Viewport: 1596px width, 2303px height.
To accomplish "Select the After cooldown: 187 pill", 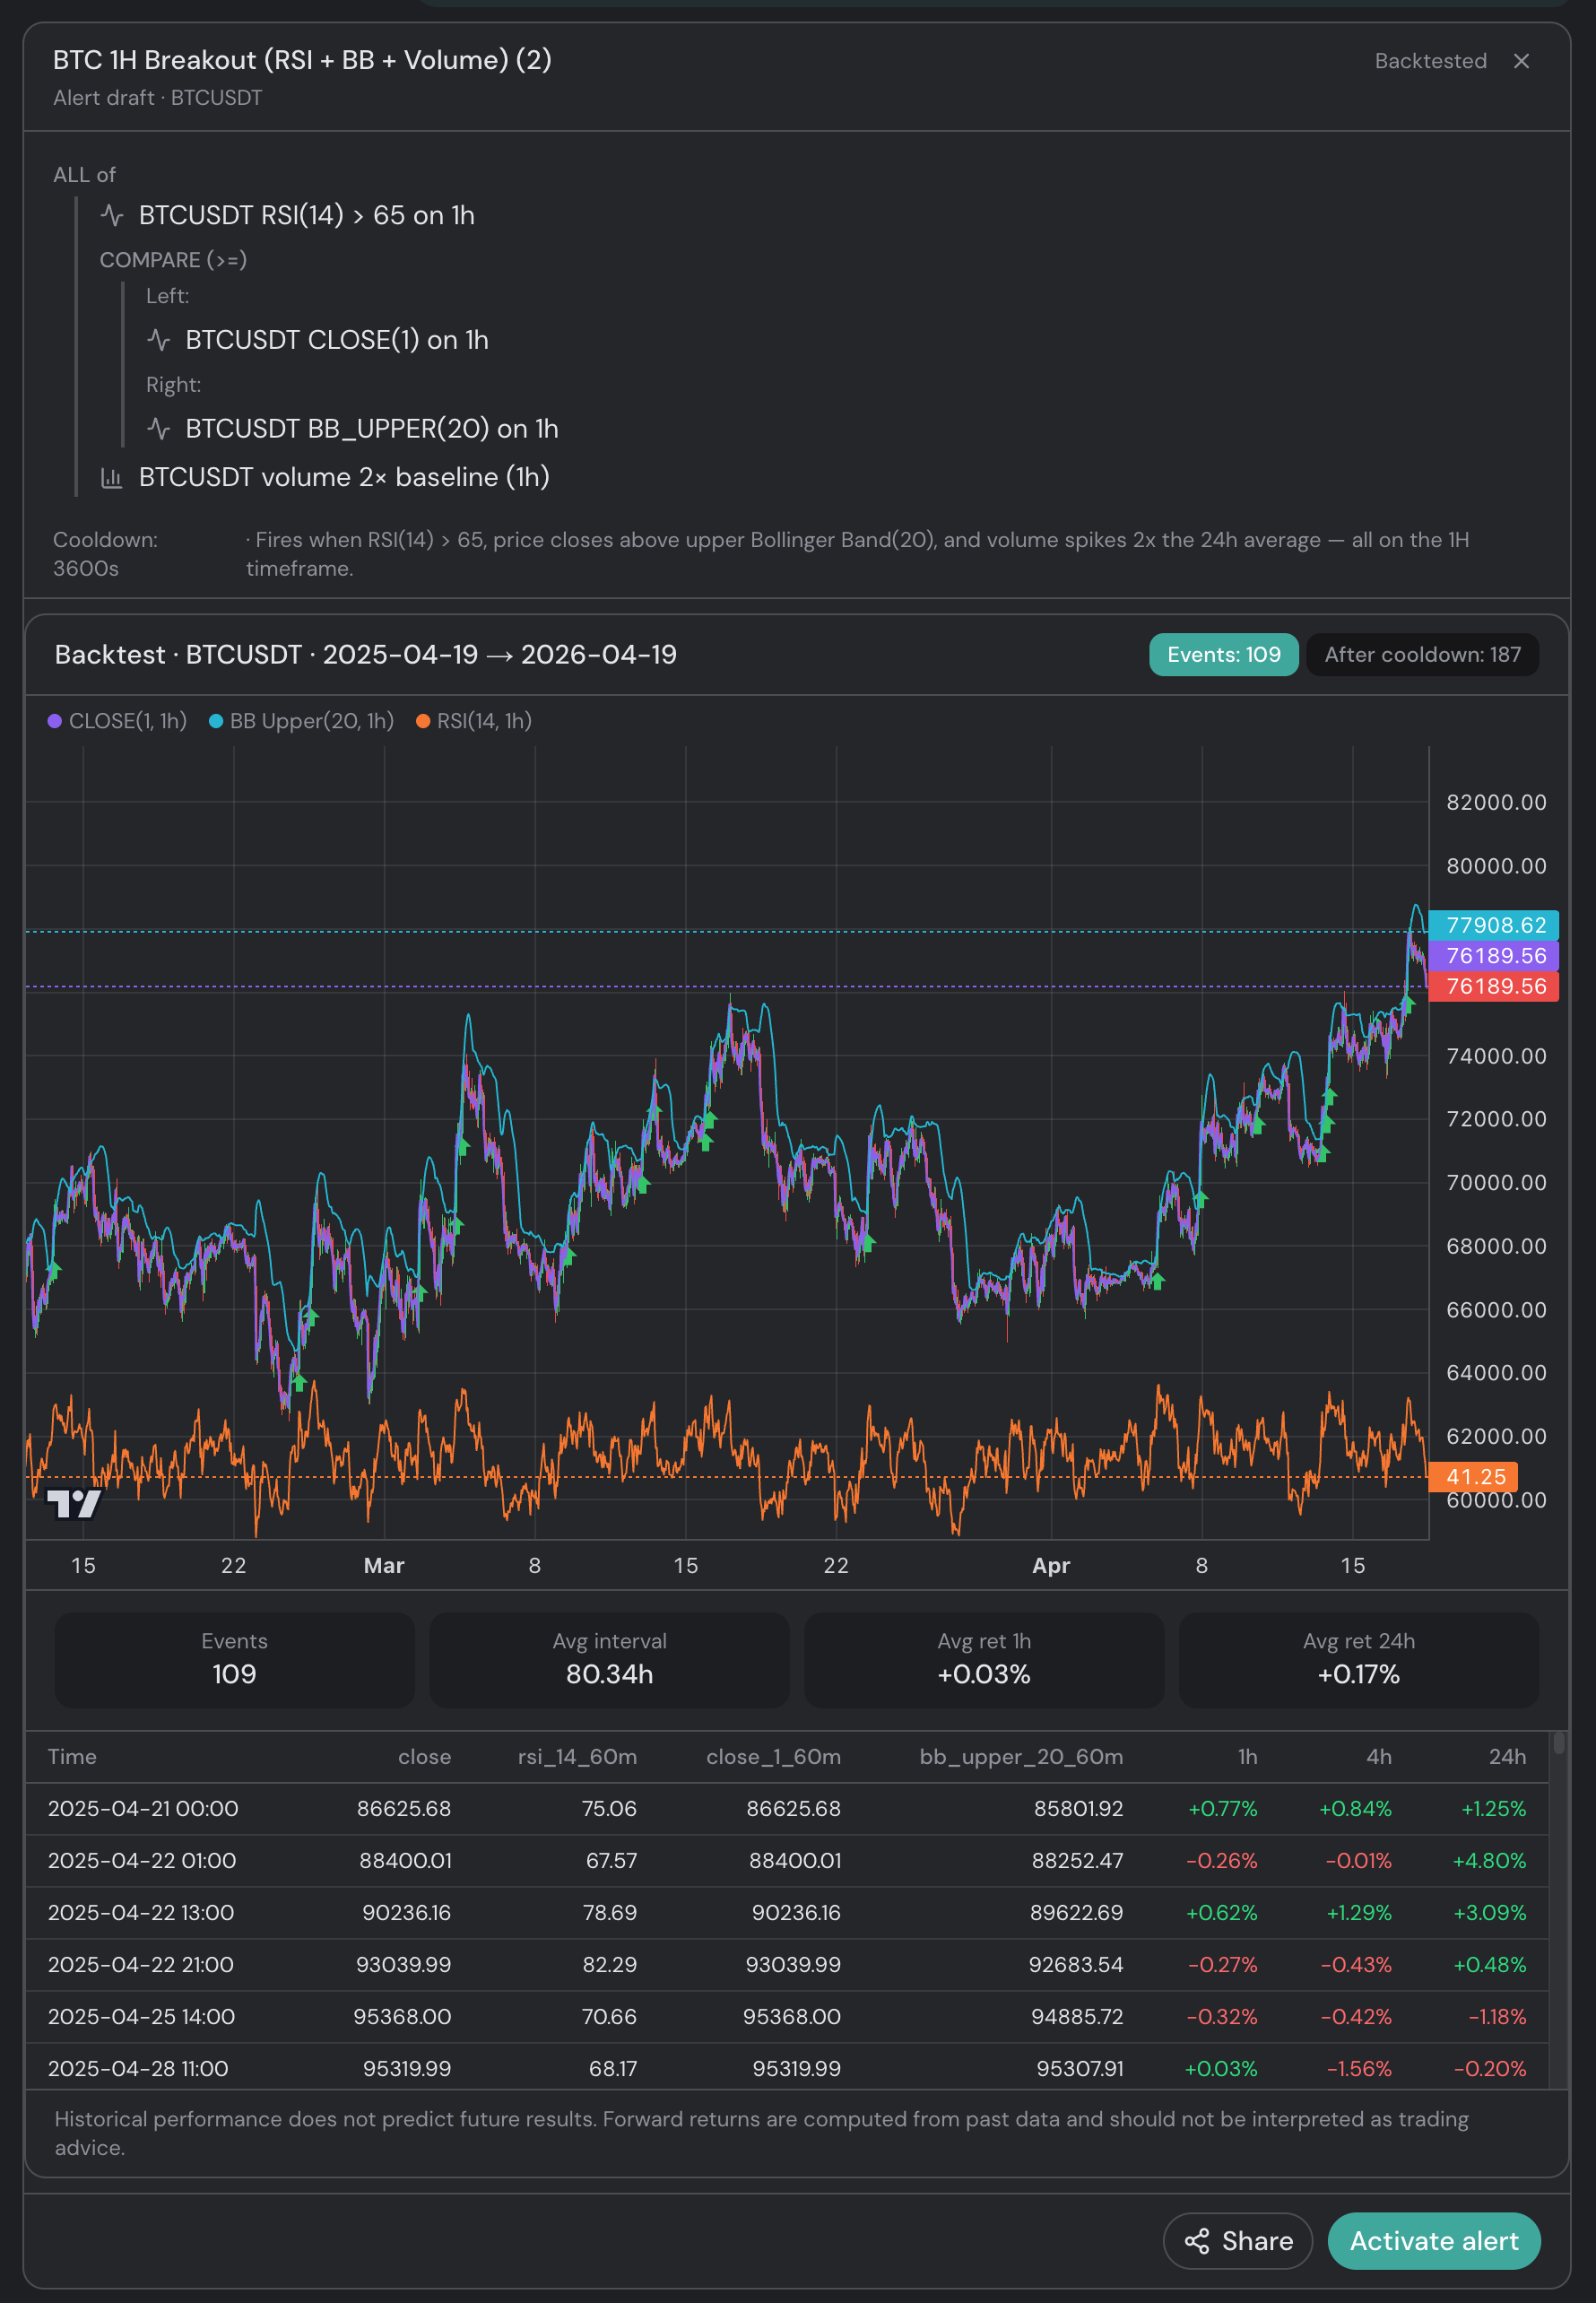I will [1422, 655].
